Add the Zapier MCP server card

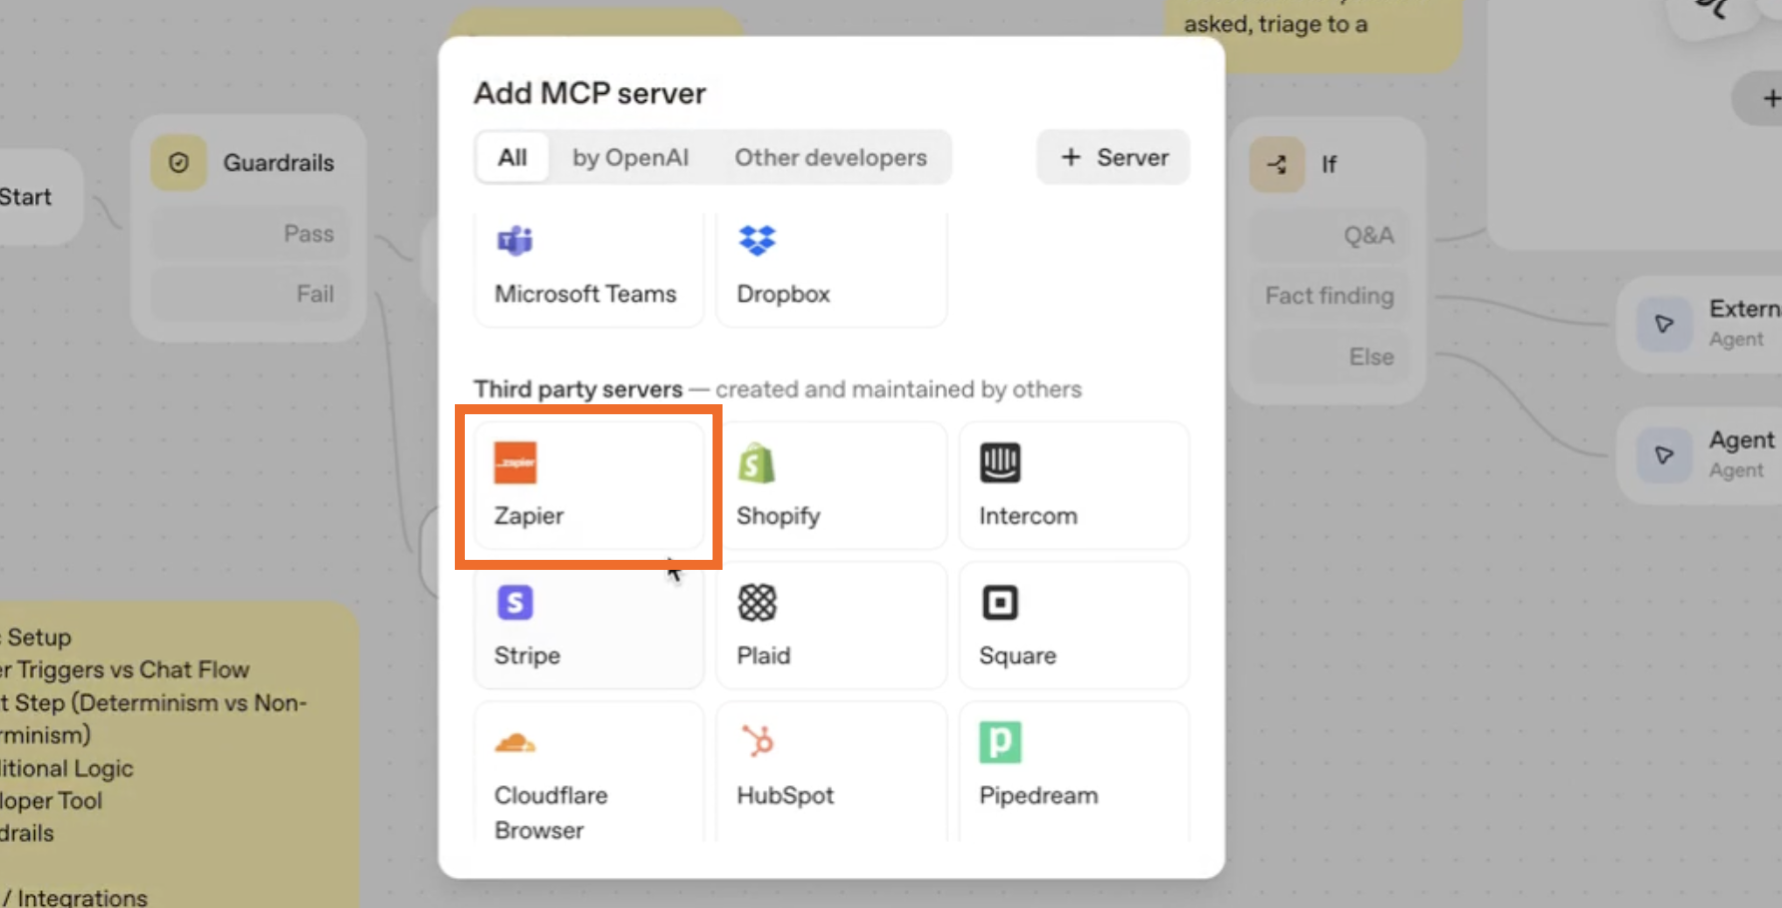pos(589,485)
